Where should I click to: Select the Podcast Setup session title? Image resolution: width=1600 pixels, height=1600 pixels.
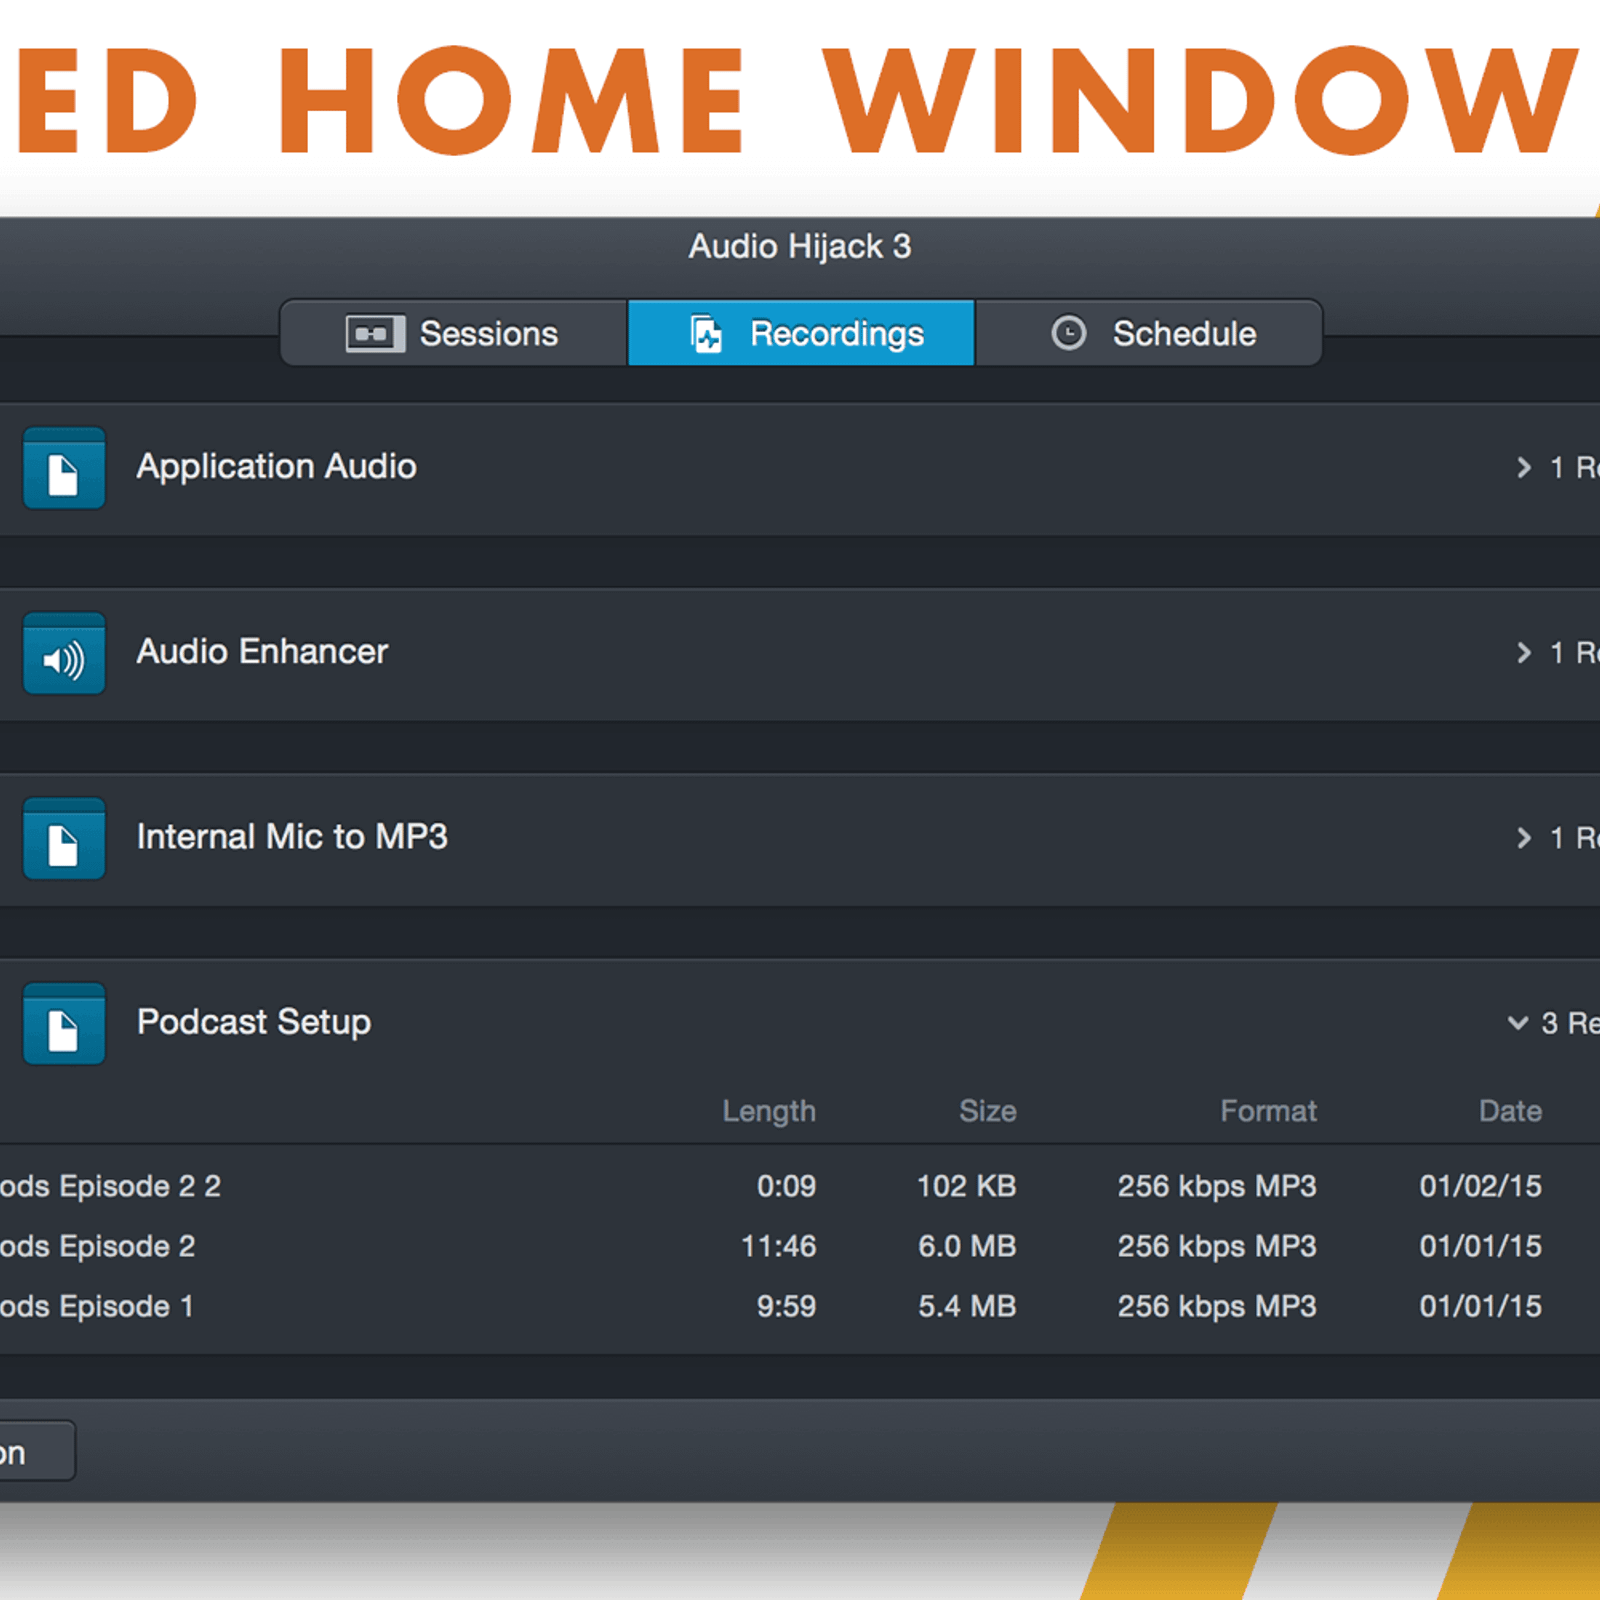point(254,1022)
